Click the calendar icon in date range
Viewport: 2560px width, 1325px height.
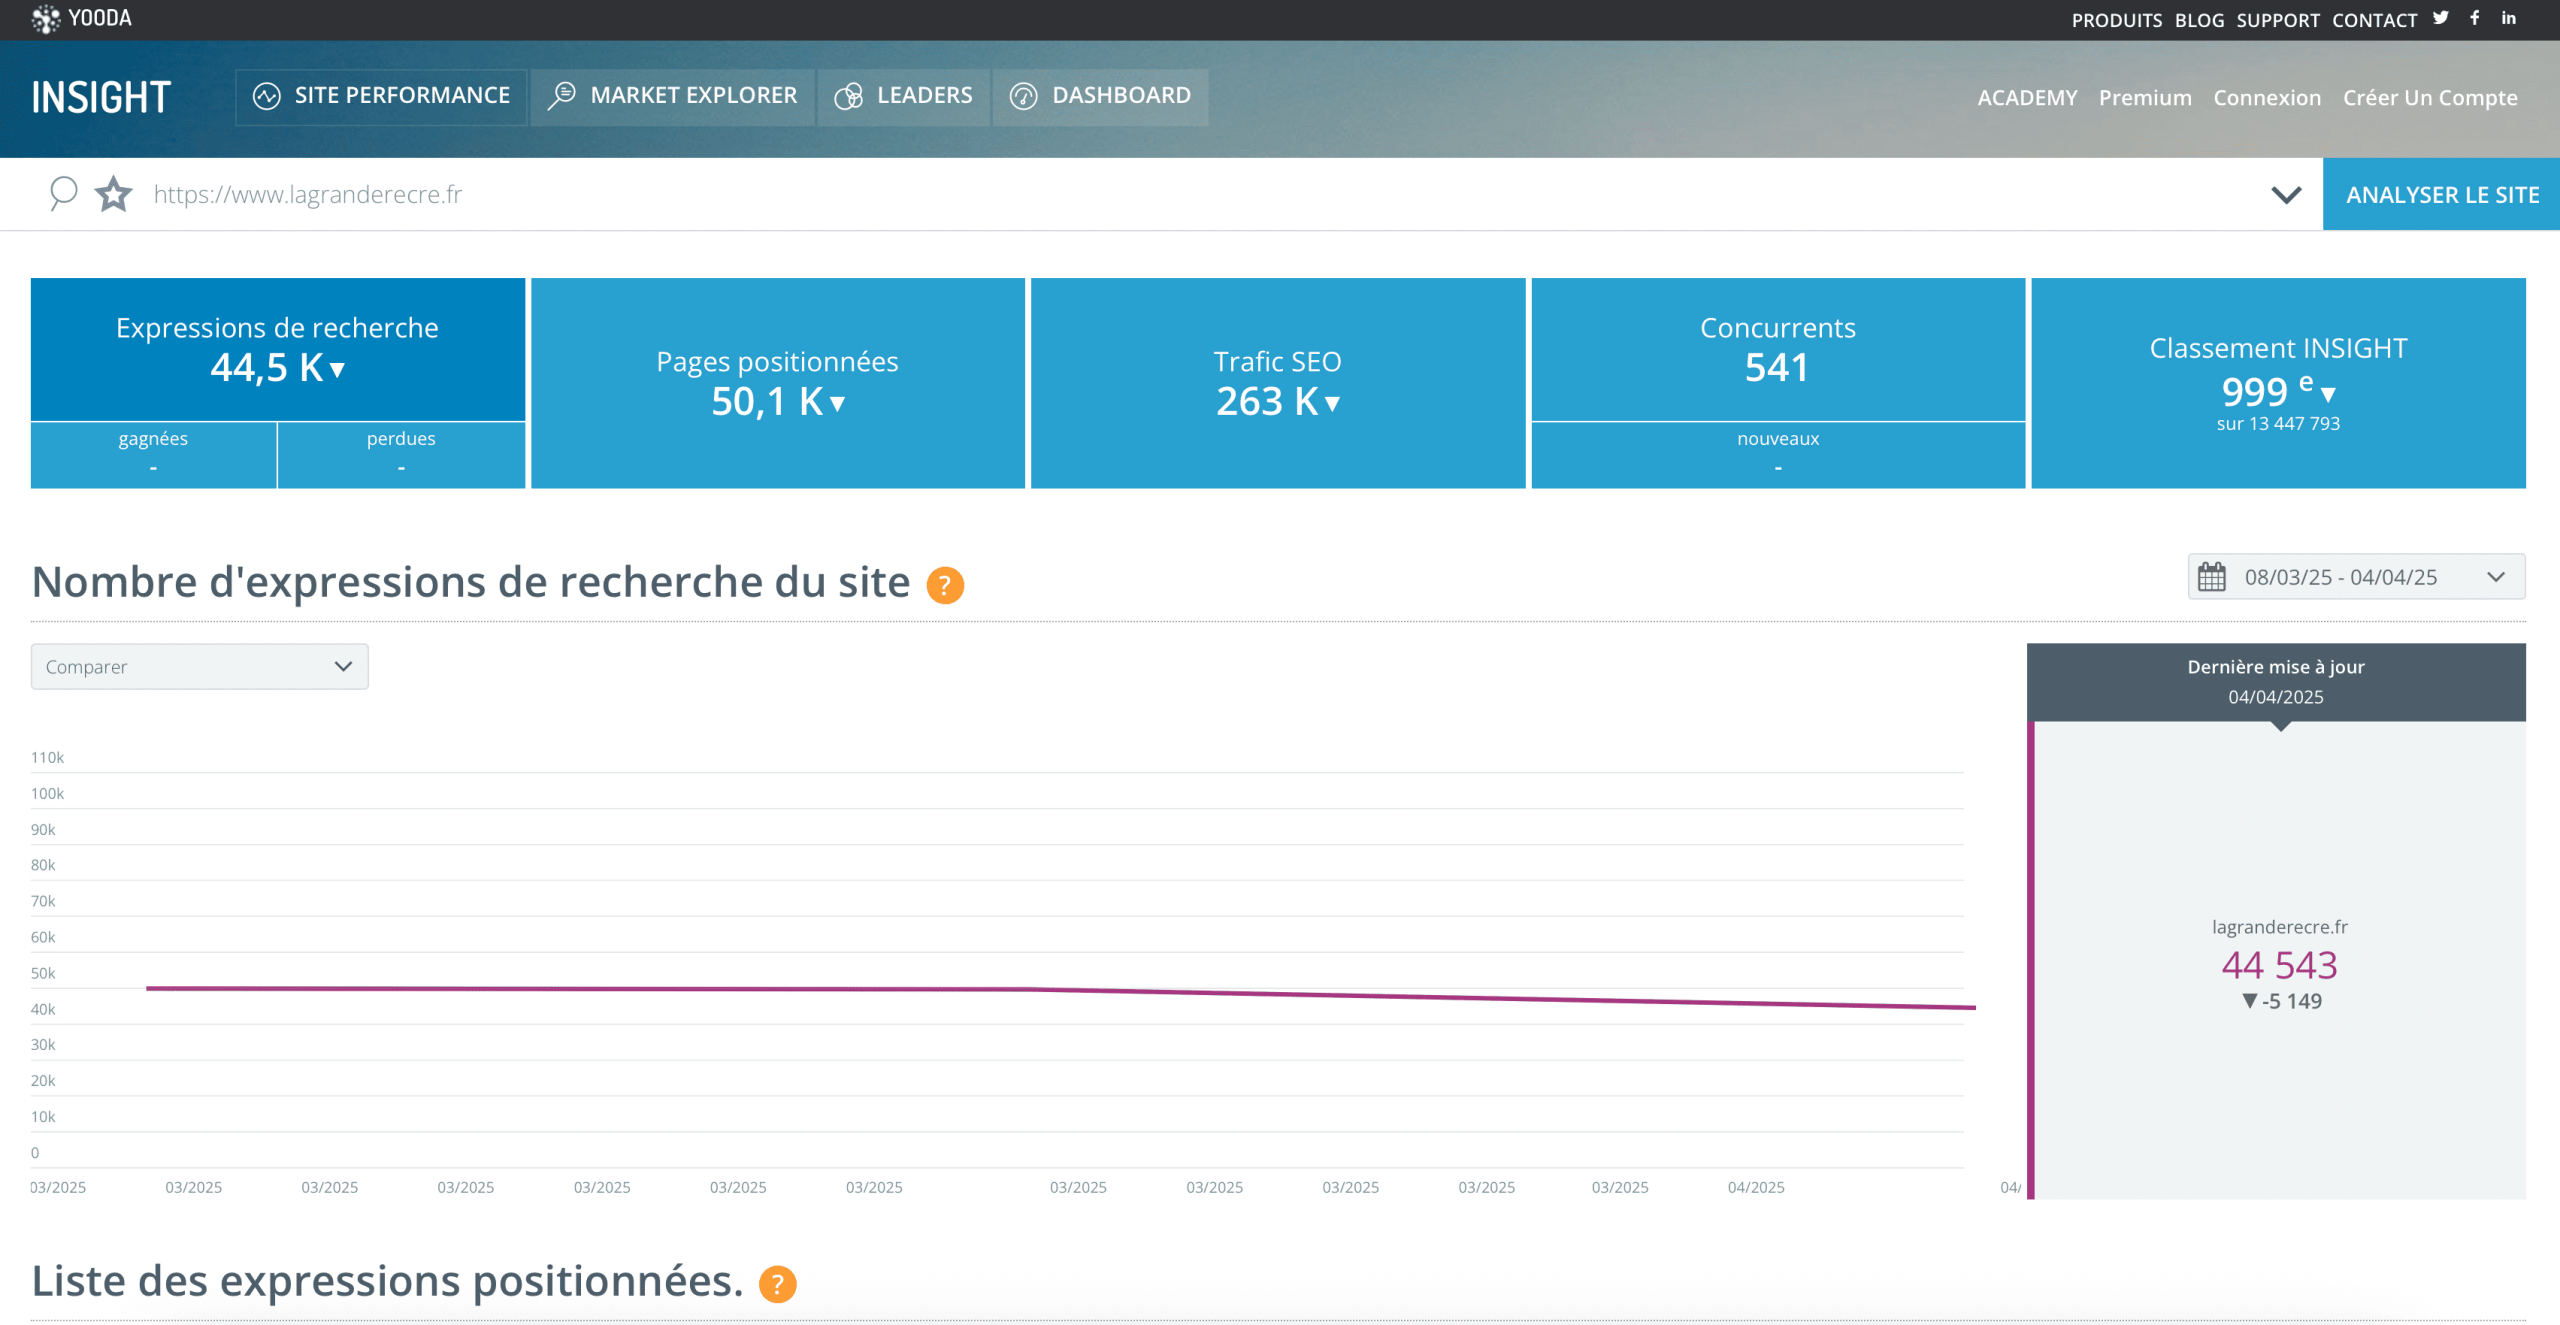click(x=2212, y=577)
